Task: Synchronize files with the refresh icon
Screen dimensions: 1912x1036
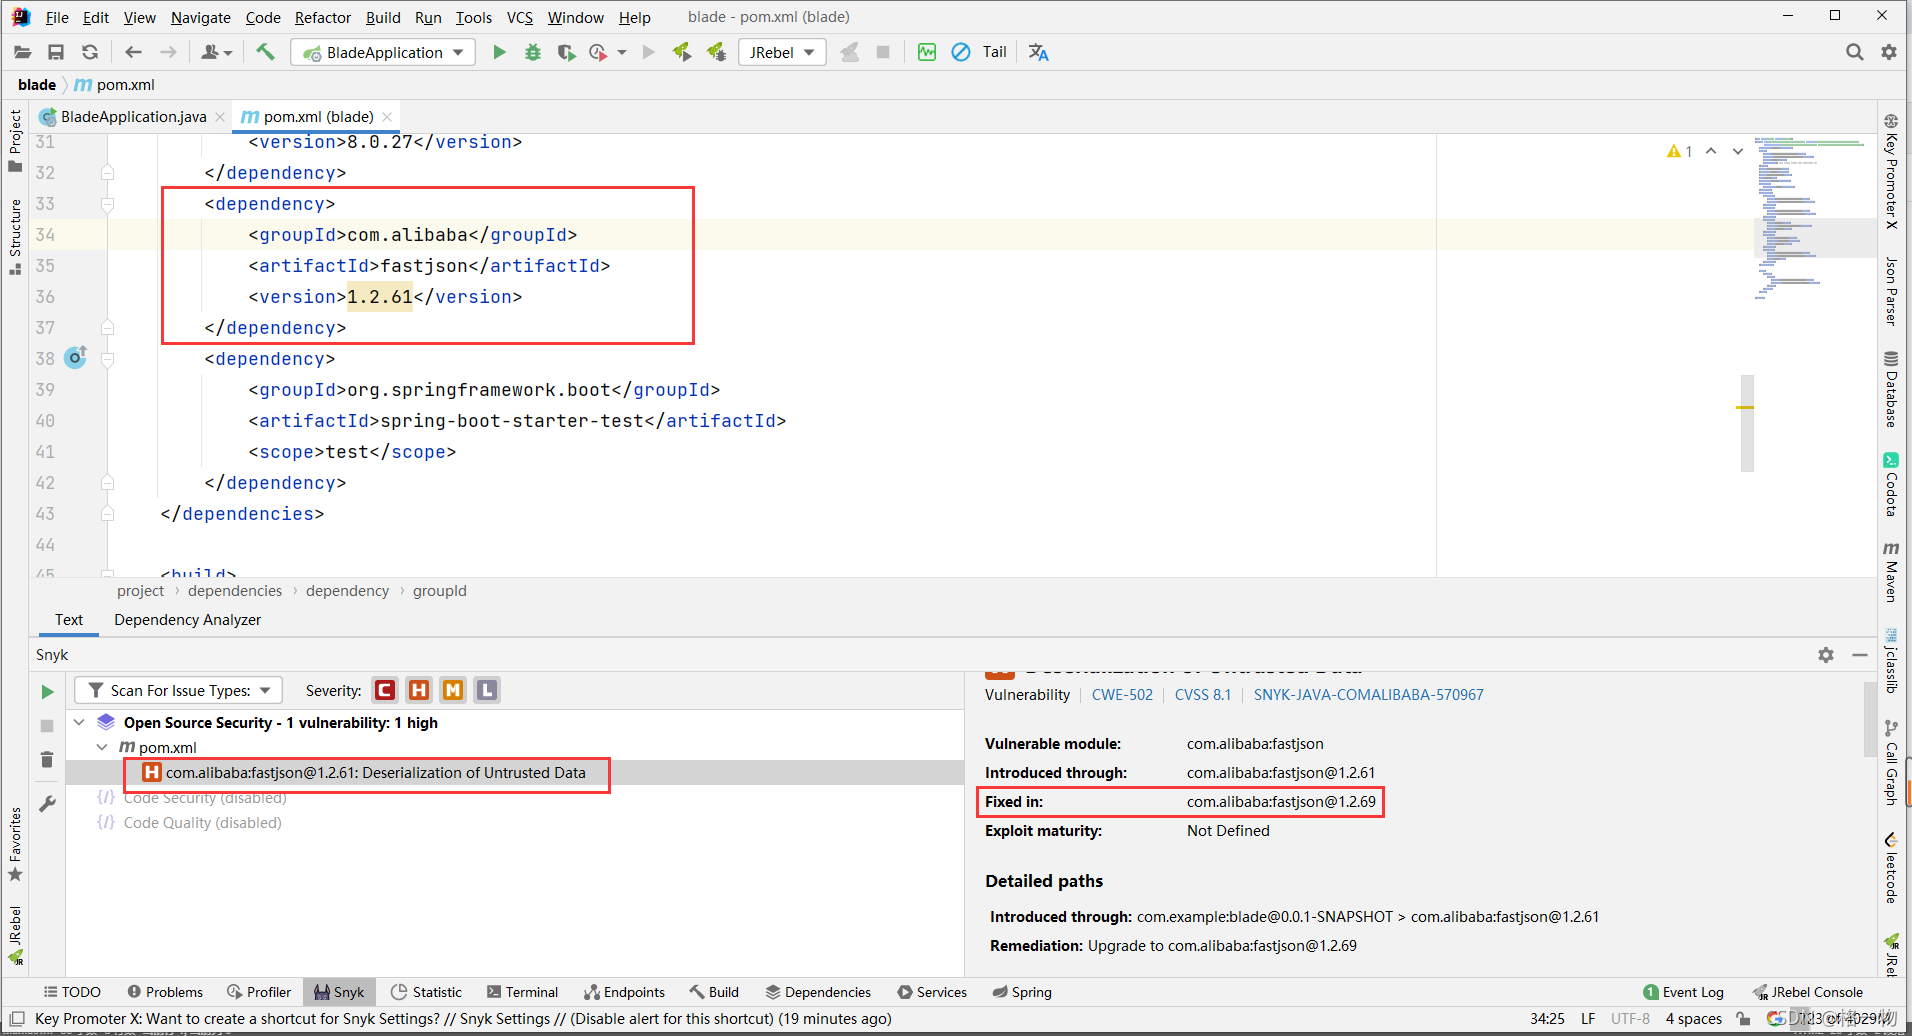Action: (90, 52)
